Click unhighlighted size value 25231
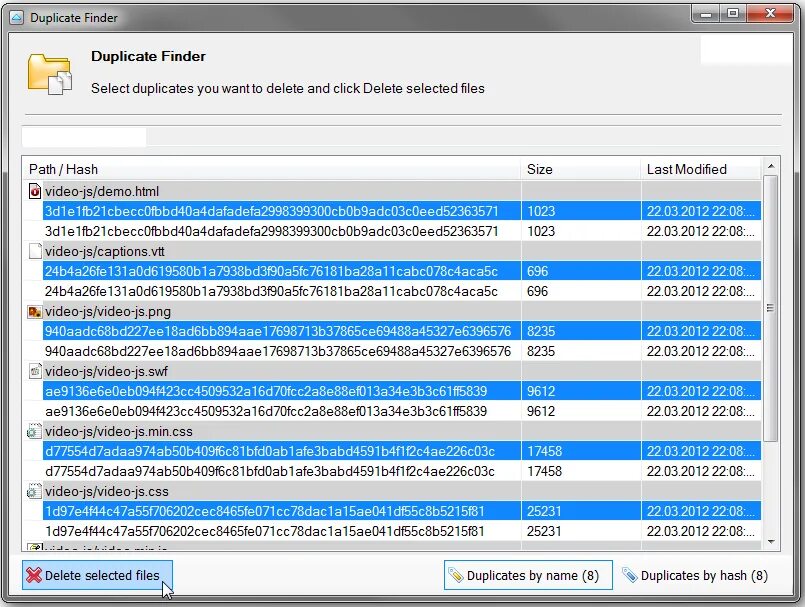Image resolution: width=805 pixels, height=607 pixels. tap(544, 532)
